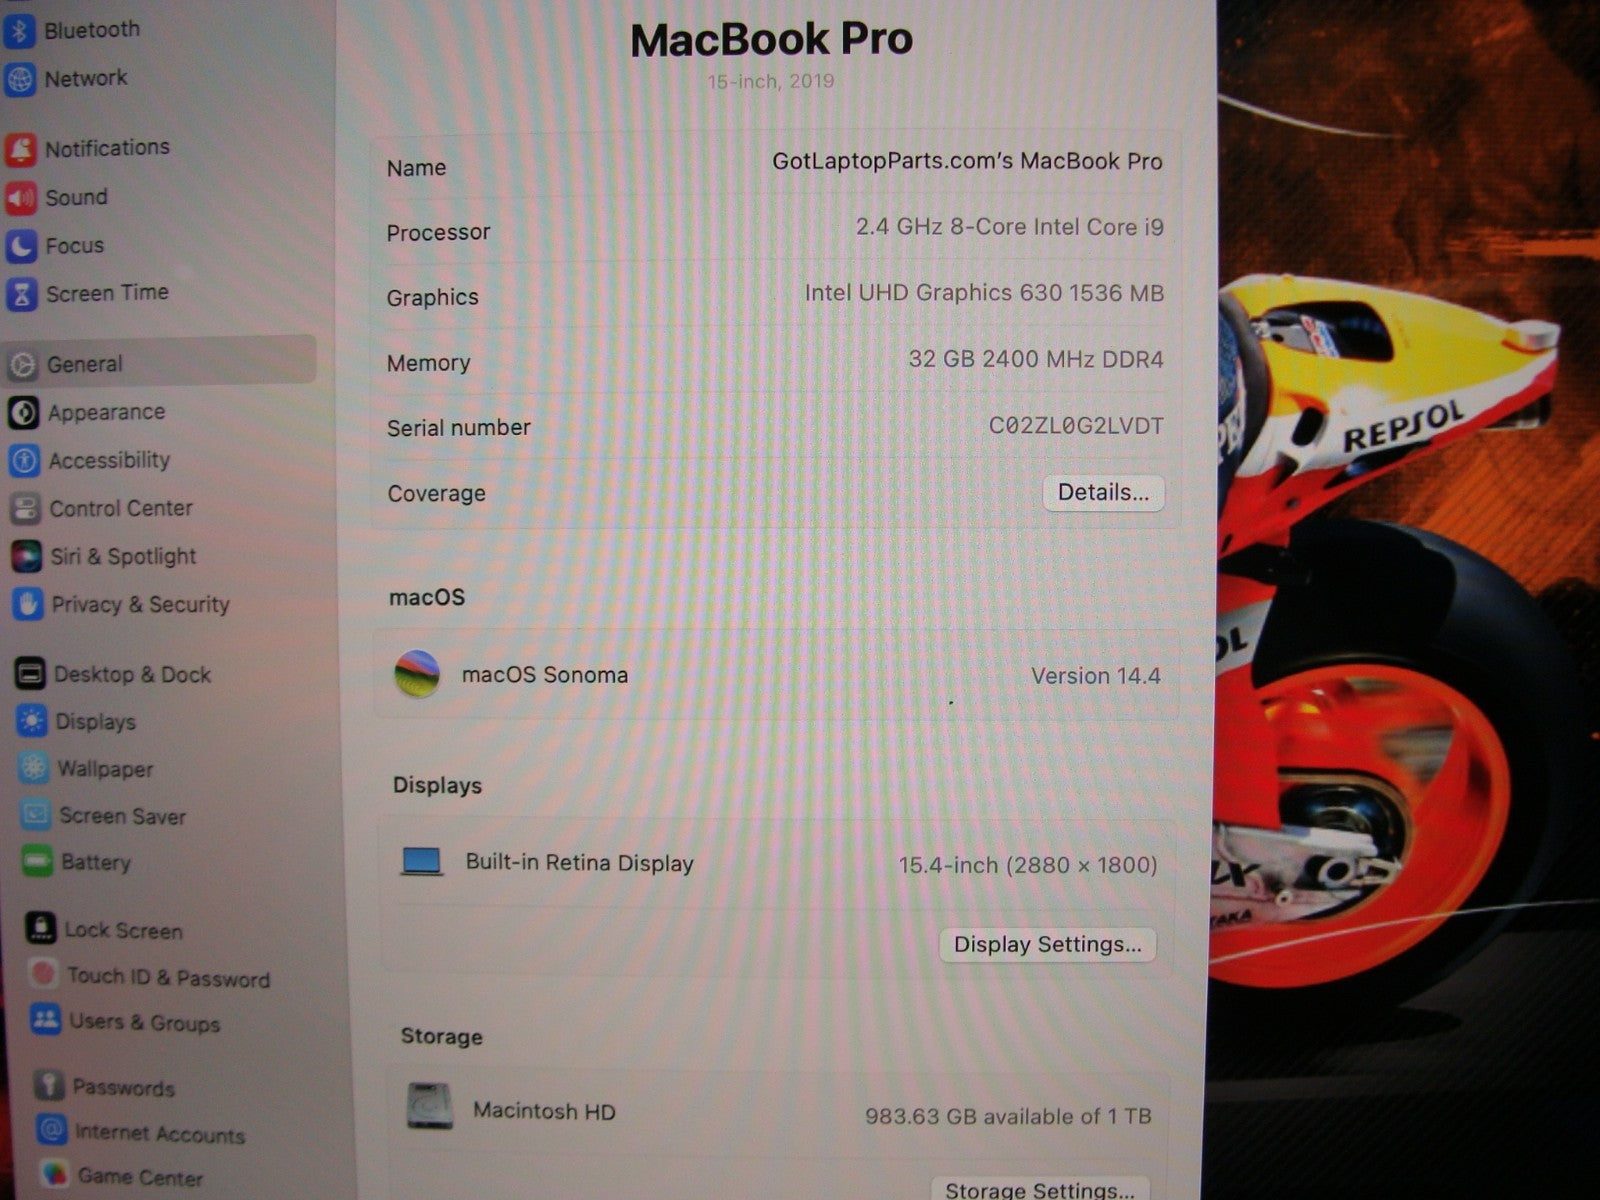The image size is (1600, 1200).
Task: Open Siri & Spotlight icon
Action: pos(26,556)
